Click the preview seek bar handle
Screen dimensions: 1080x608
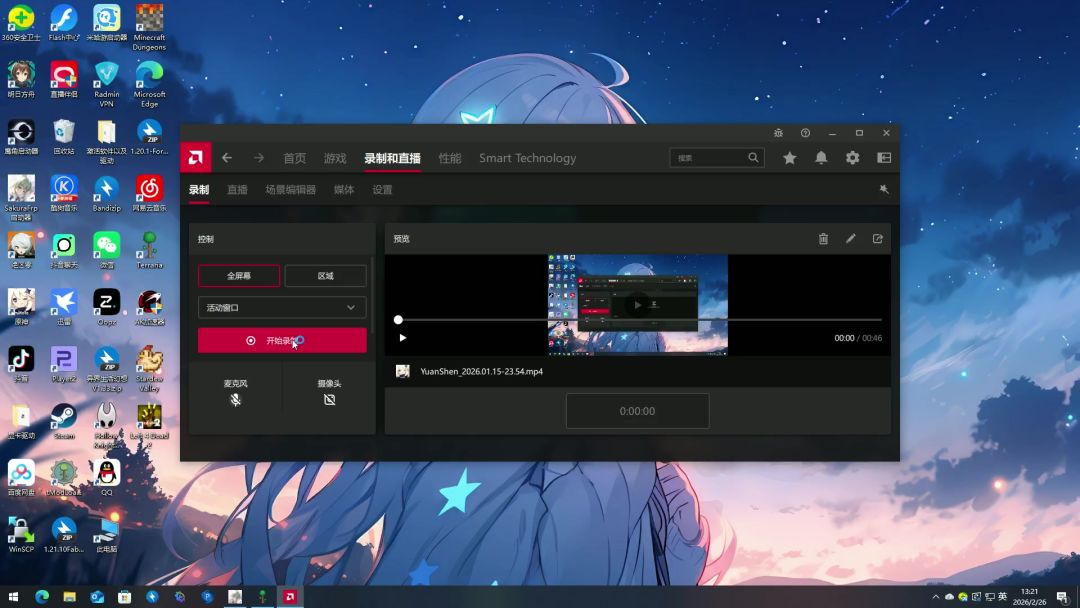[398, 319]
